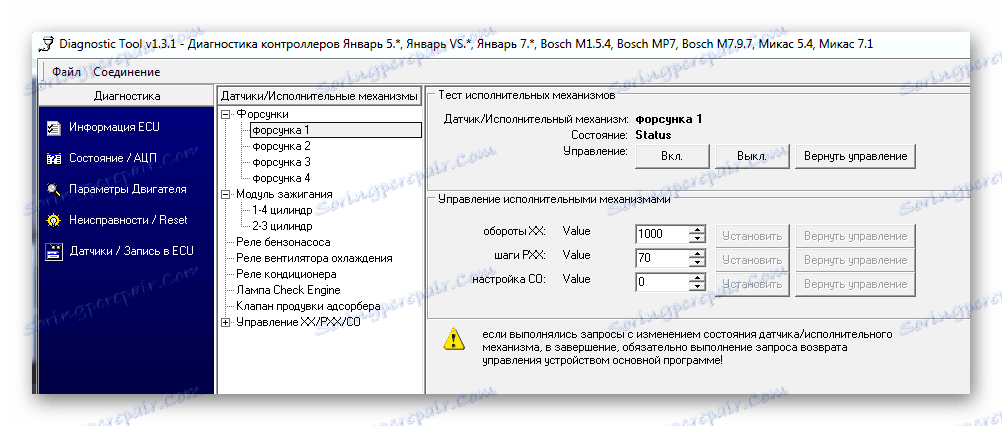
Task: Increase обороты ХХ with up arrow
Action: point(697,230)
